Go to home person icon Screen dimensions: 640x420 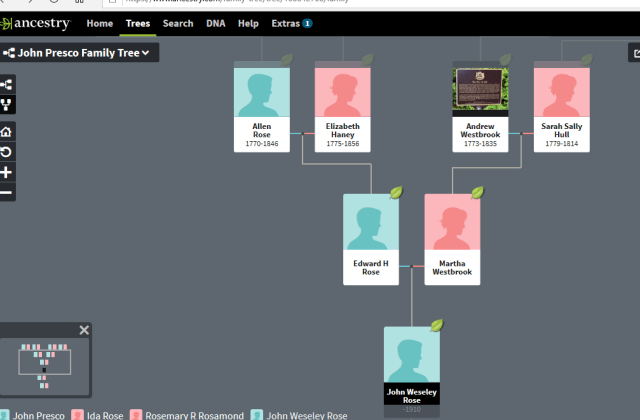[x=7, y=132]
